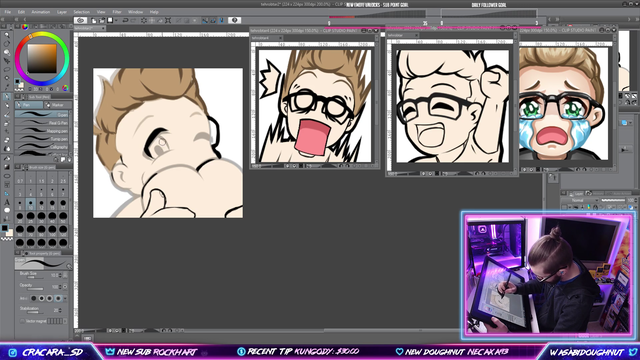Screen dimensions: 640x360
Task: Open the help question mark icon
Action: point(234,20)
